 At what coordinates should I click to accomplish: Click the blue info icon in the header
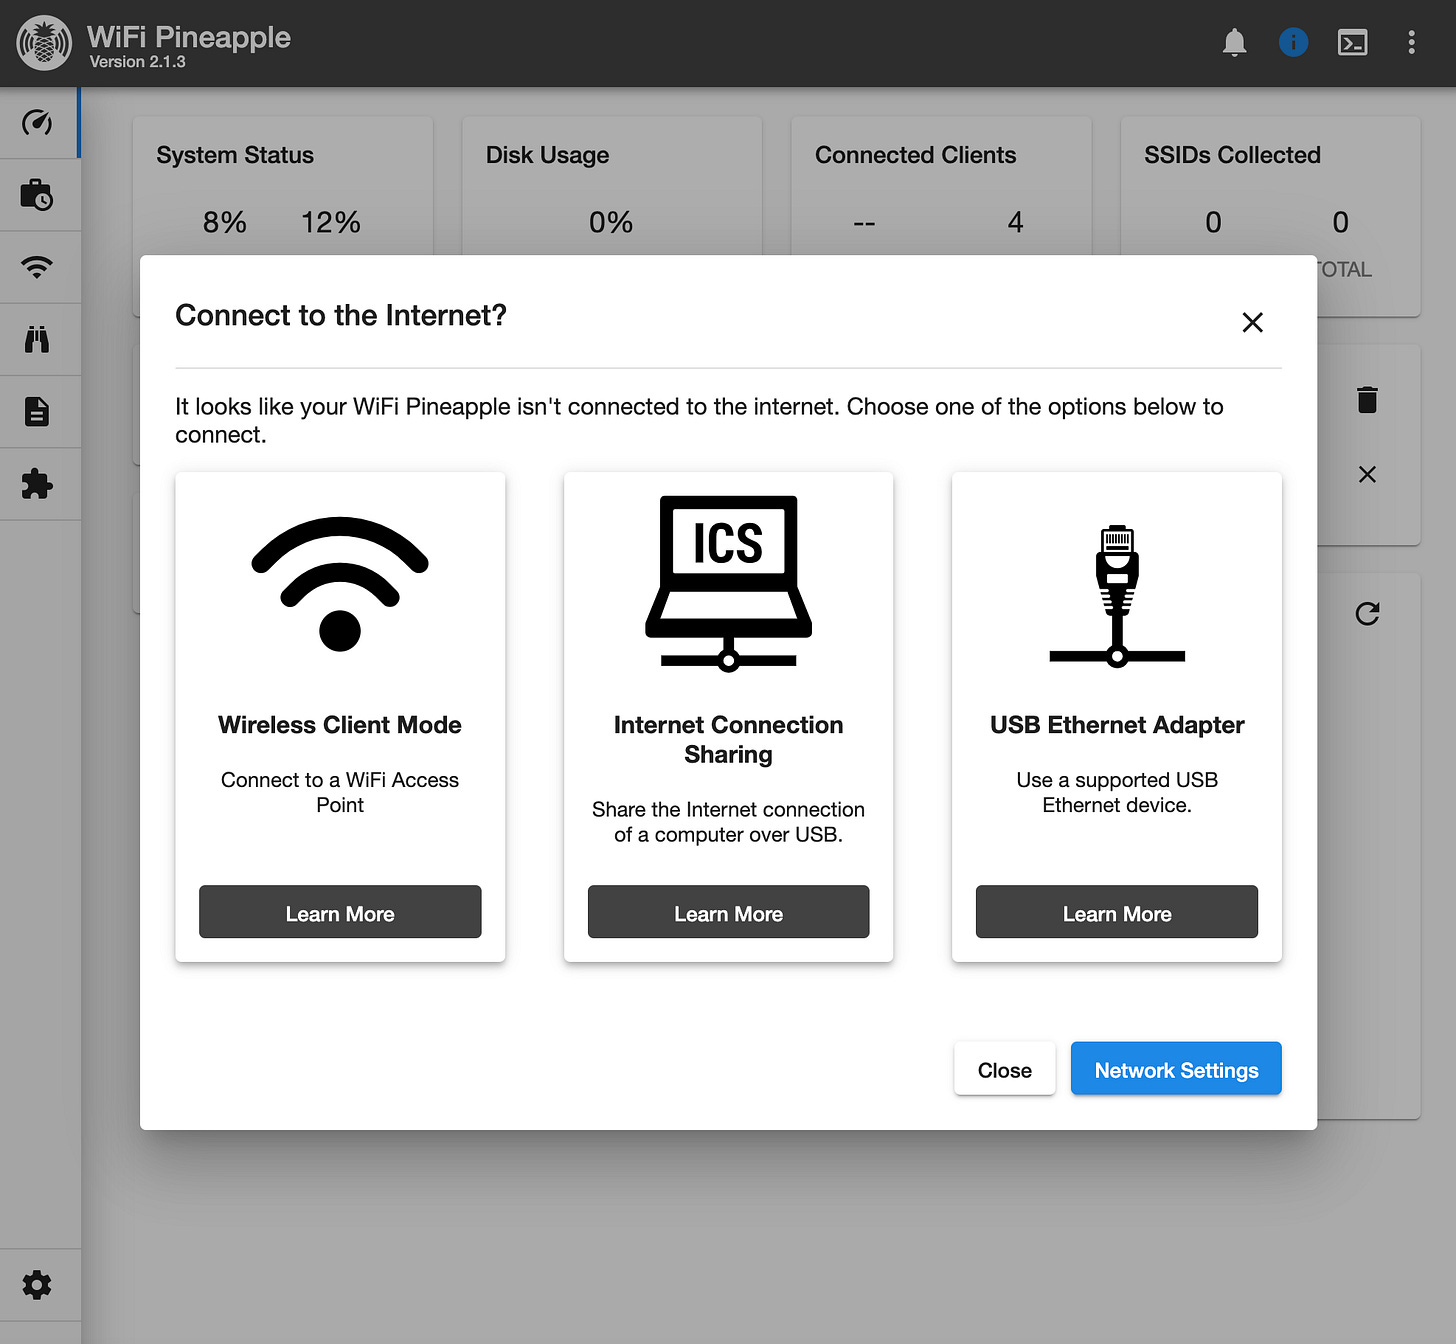[1293, 42]
